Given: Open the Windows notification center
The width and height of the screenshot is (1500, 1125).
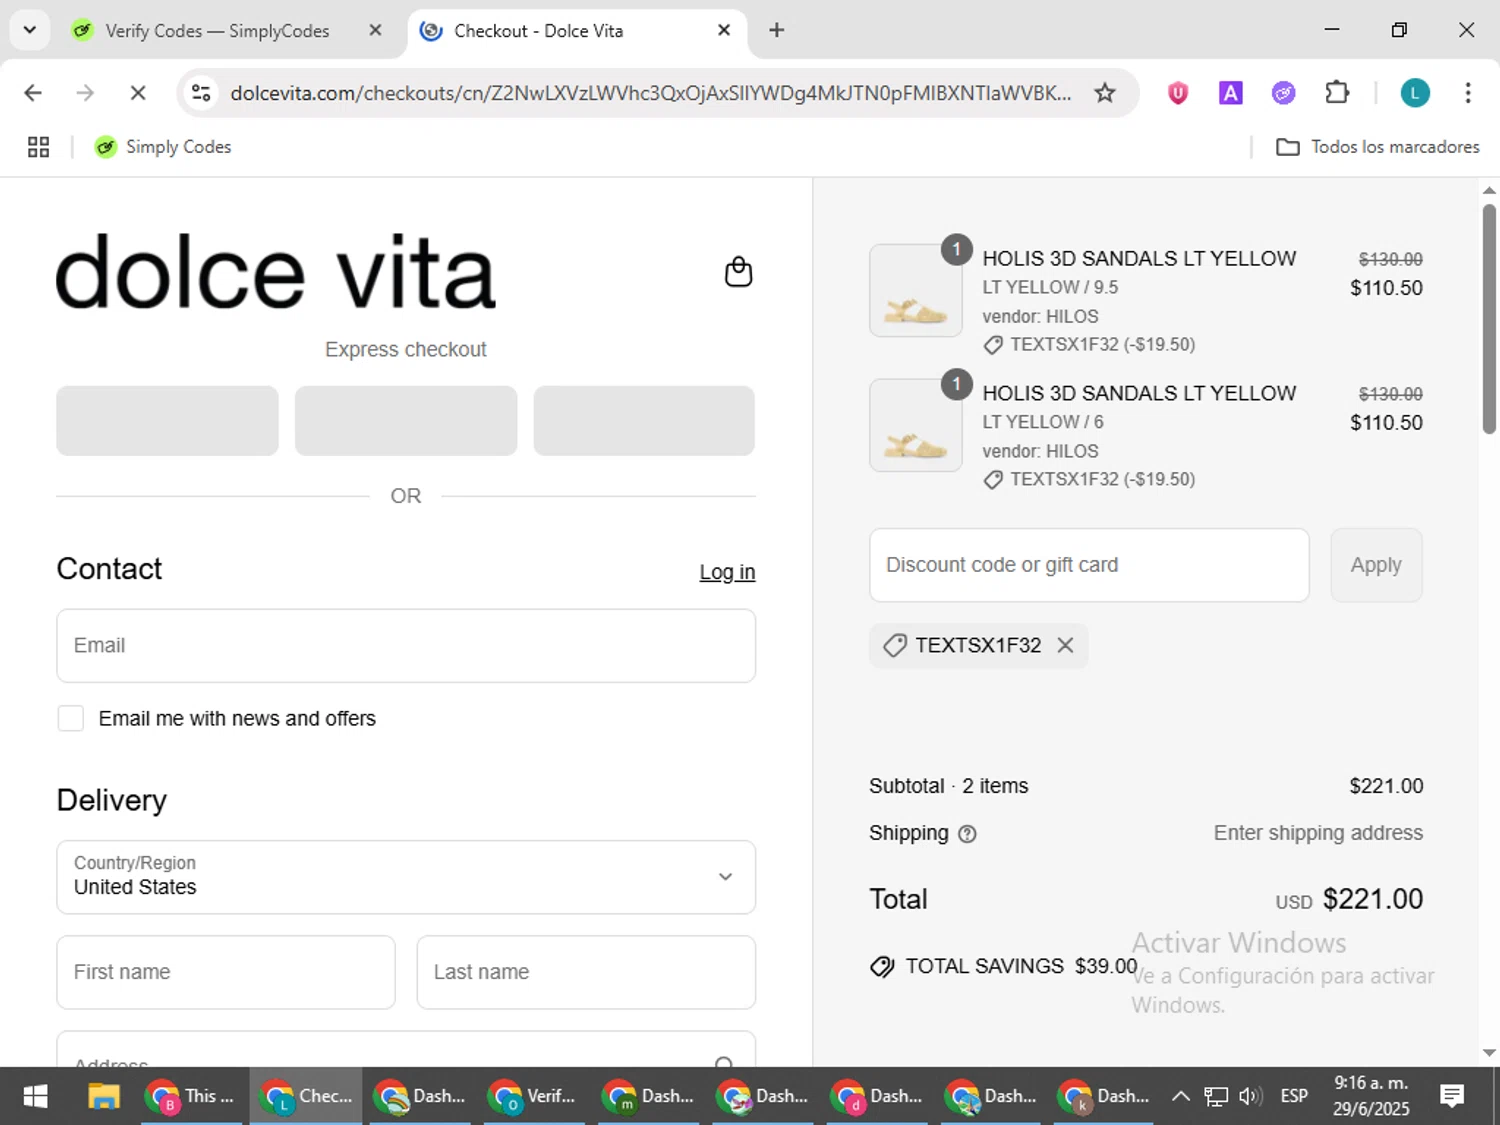Looking at the screenshot, I should pyautogui.click(x=1452, y=1097).
